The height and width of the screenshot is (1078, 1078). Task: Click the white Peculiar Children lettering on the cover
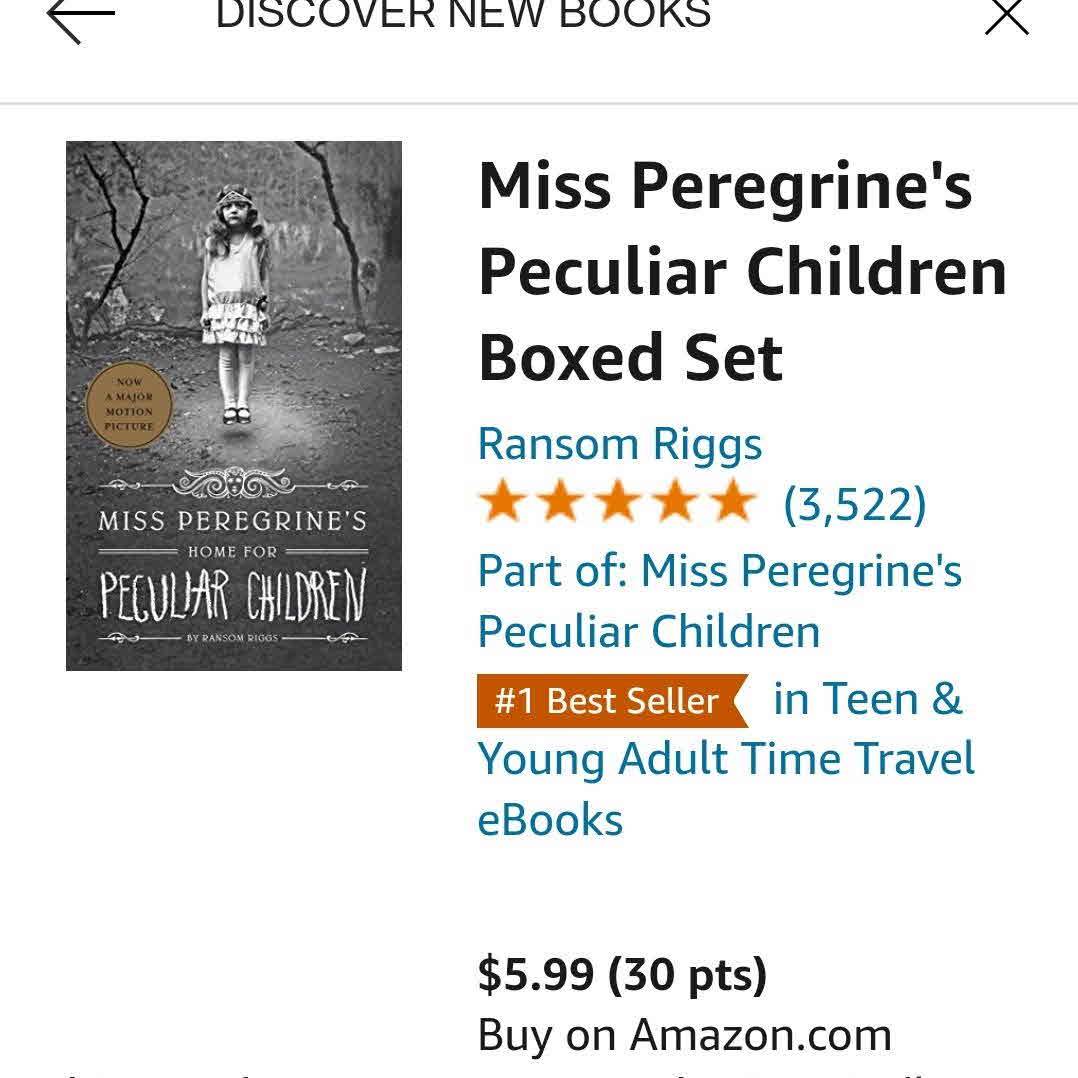click(233, 595)
